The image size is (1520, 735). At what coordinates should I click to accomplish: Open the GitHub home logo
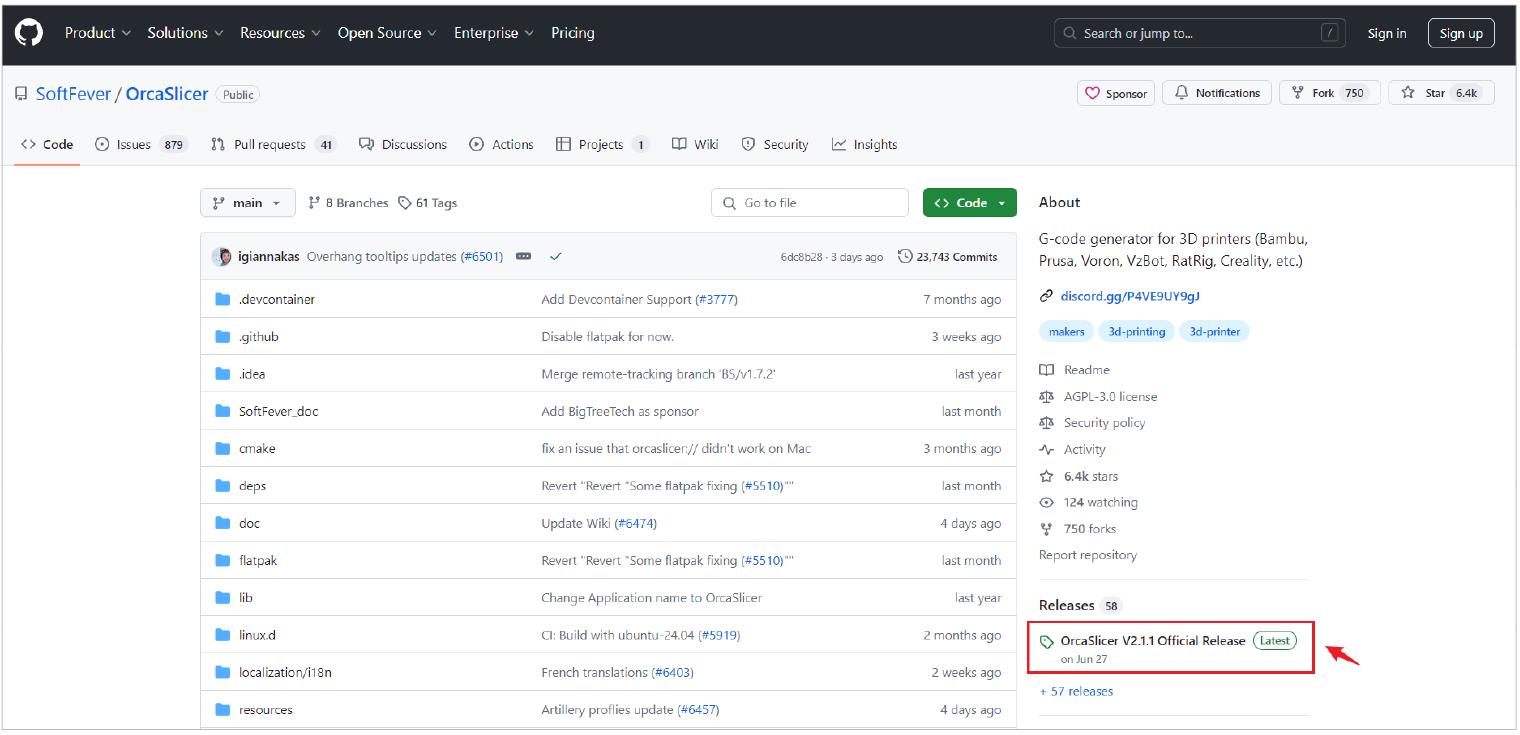click(x=29, y=33)
